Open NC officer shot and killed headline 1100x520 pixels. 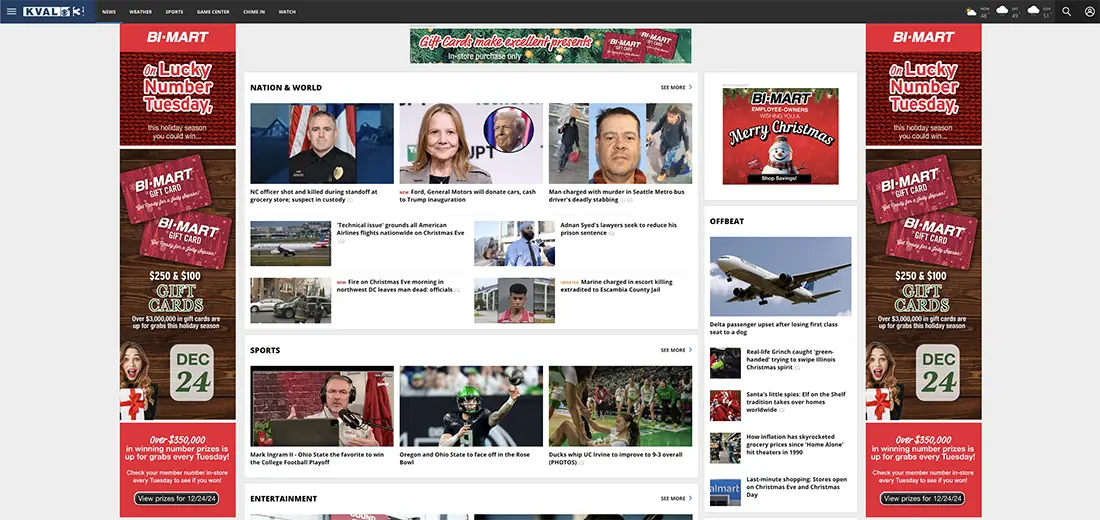coord(314,196)
